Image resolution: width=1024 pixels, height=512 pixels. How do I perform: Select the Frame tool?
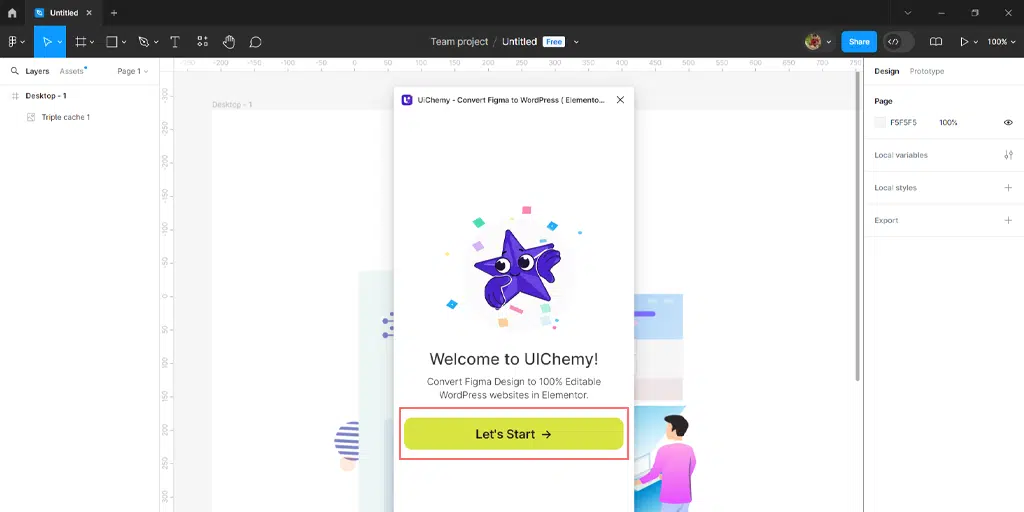coord(80,42)
